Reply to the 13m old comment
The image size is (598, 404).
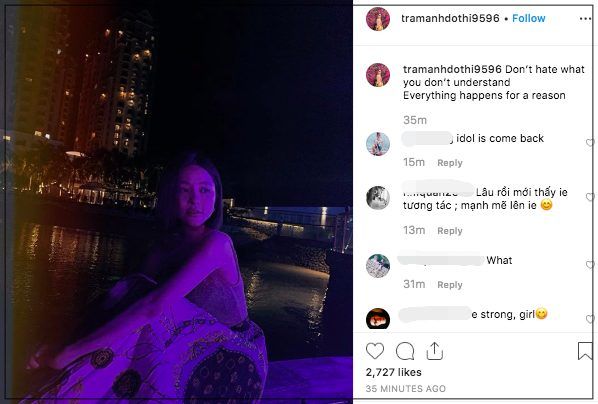[450, 231]
